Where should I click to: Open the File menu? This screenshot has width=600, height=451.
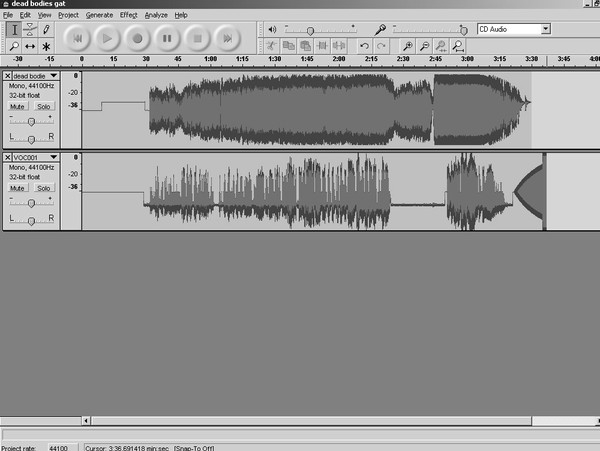point(8,15)
